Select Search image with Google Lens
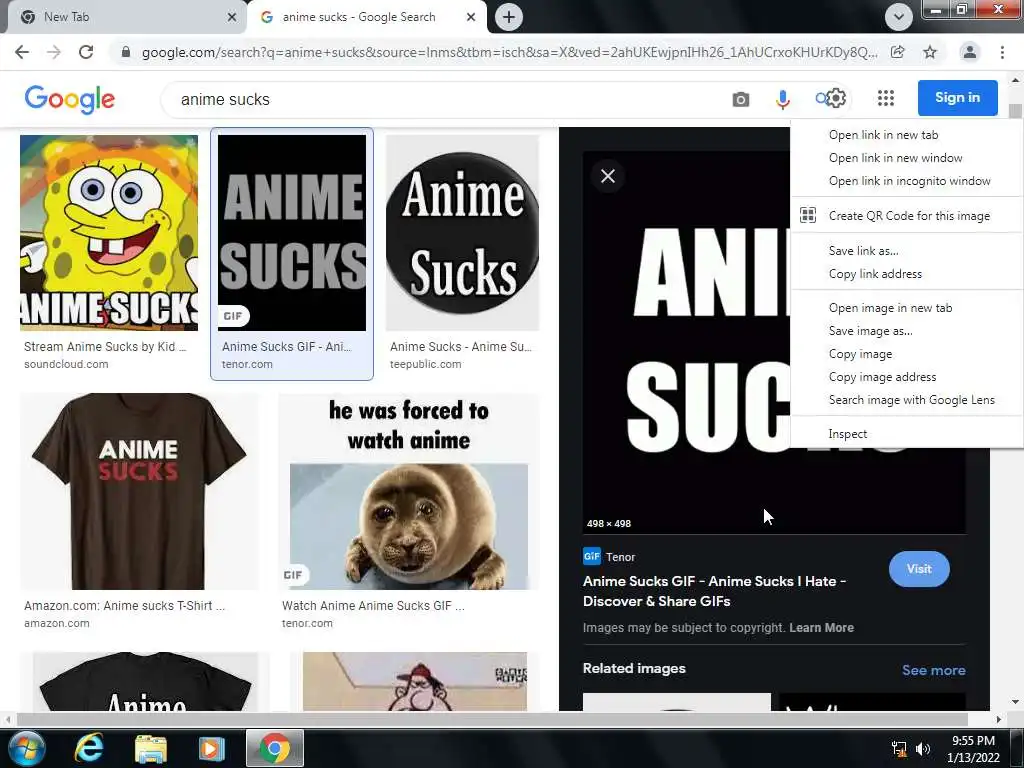Viewport: 1024px width, 768px height. click(906, 400)
